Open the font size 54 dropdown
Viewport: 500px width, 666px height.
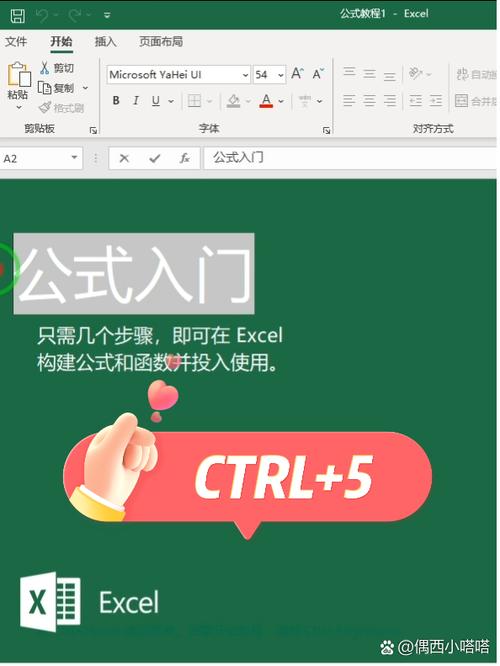click(x=280, y=75)
